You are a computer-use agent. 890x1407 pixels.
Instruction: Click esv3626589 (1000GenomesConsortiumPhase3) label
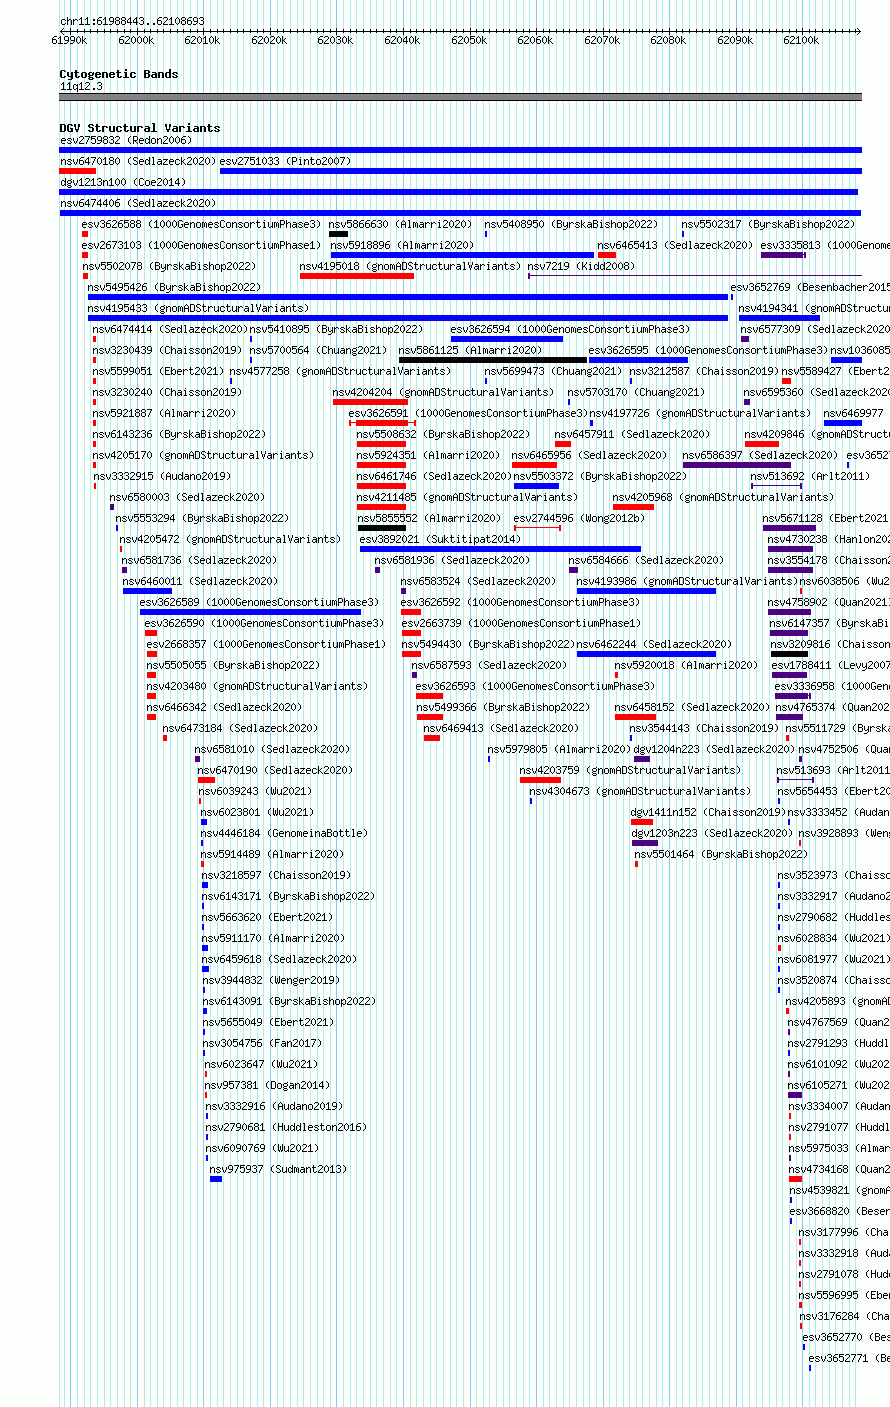click(259, 602)
